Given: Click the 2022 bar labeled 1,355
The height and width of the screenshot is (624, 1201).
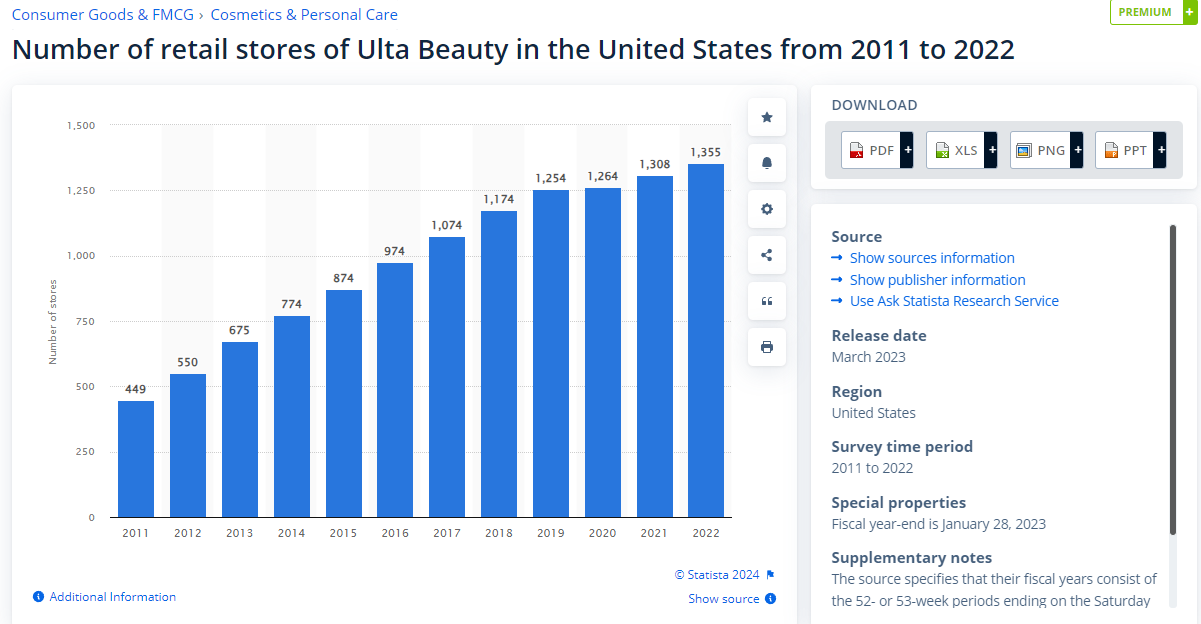Looking at the screenshot, I should point(706,340).
